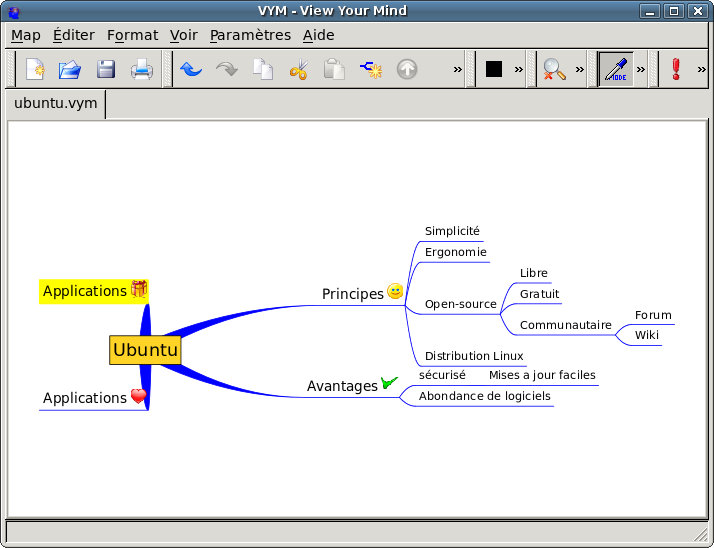
Task: Click the VYM window menu icon in title bar
Action: (14, 11)
